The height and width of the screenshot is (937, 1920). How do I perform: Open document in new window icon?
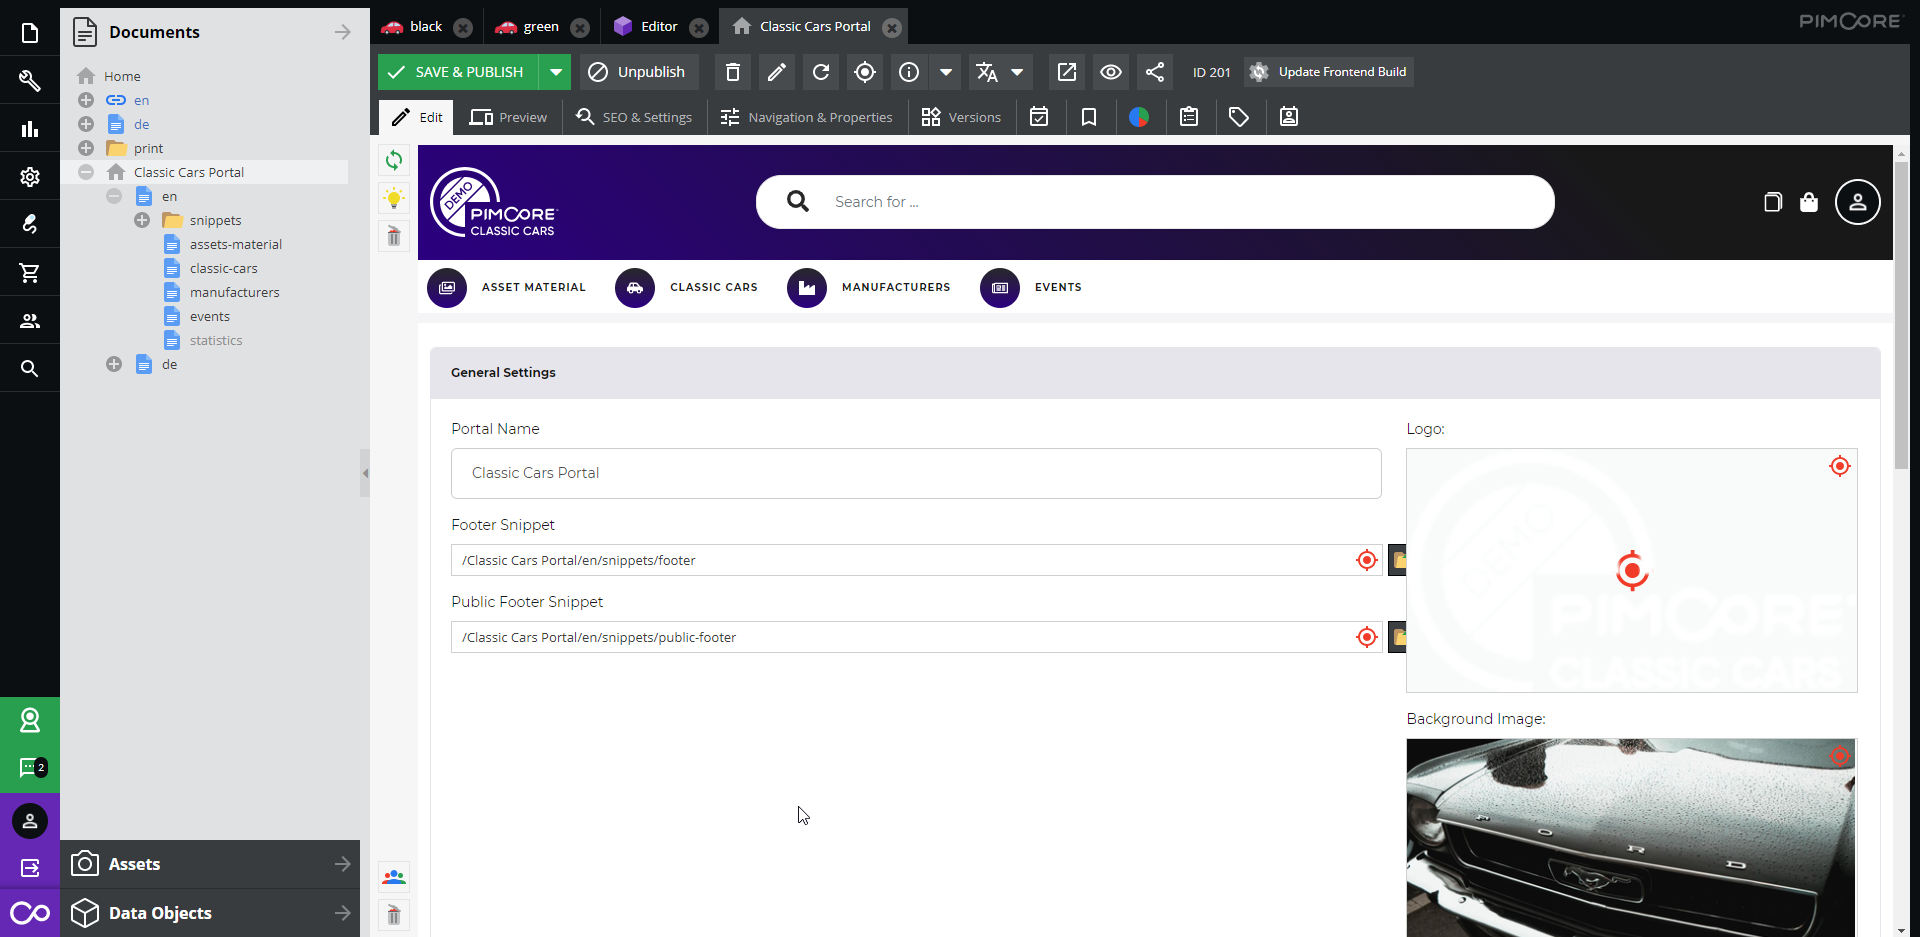click(1067, 72)
